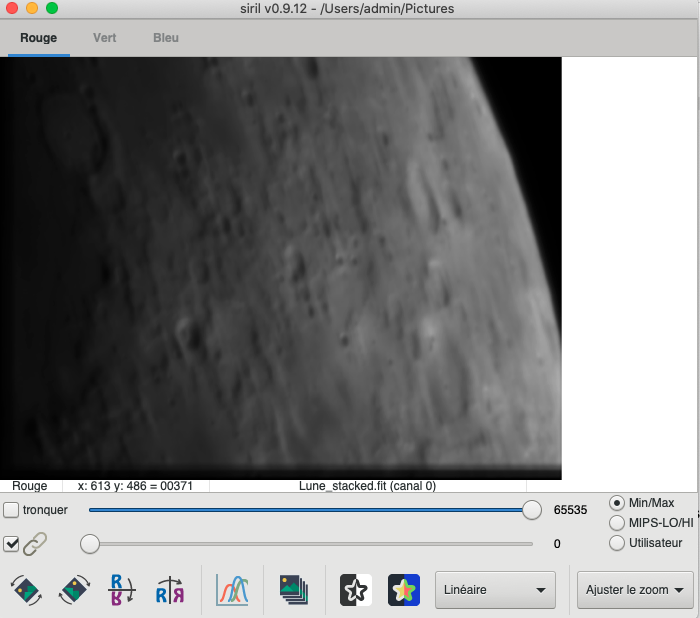
Task: Uncheck the linked sliders checkbox
Action: coord(11,544)
